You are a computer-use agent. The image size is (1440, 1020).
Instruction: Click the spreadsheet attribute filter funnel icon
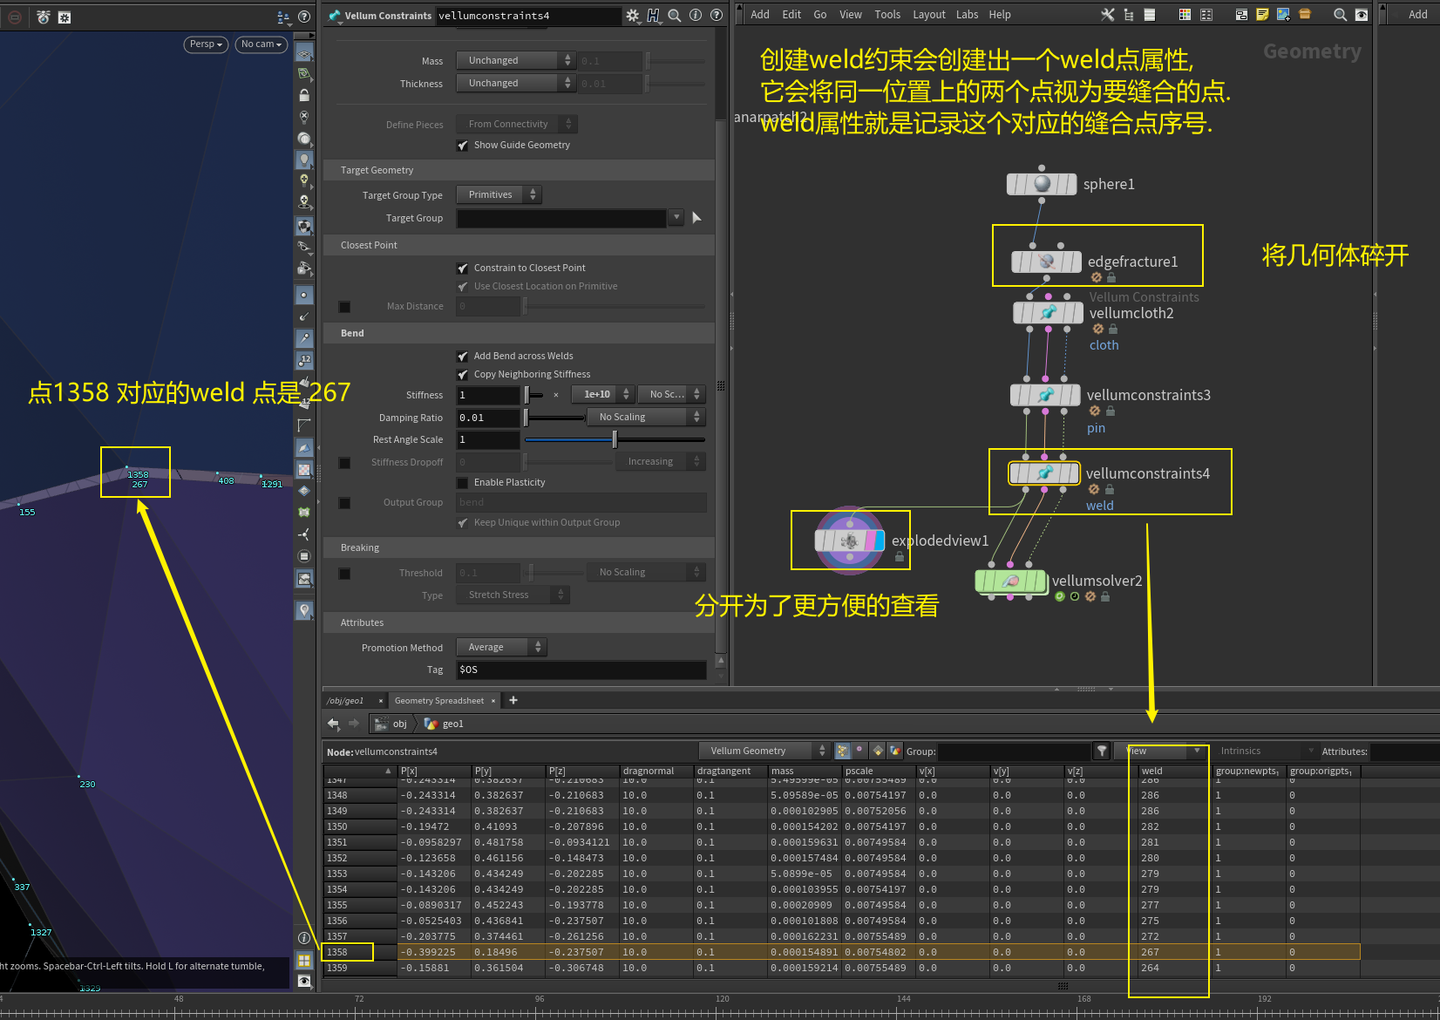tap(1101, 751)
